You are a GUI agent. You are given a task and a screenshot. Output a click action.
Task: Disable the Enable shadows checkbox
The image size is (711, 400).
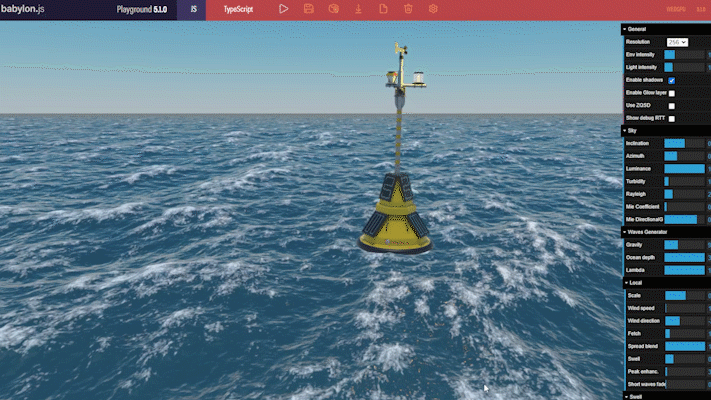click(x=672, y=80)
